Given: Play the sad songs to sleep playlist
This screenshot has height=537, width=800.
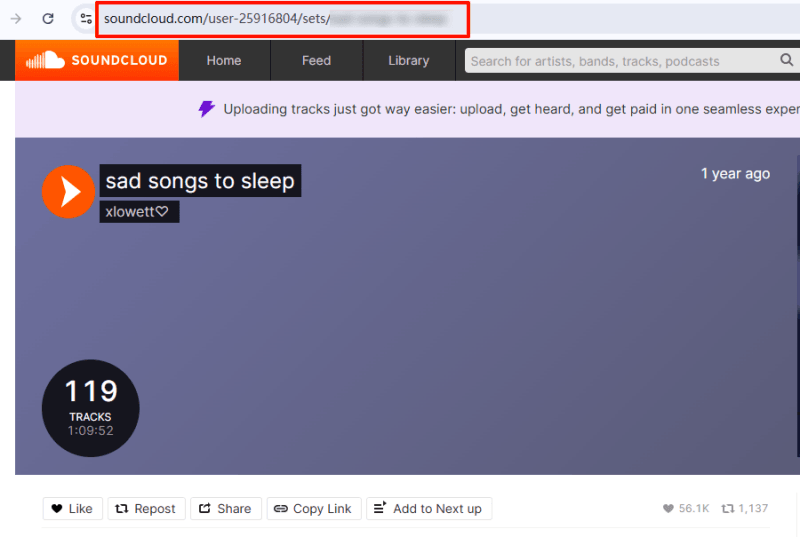Looking at the screenshot, I should pos(68,191).
